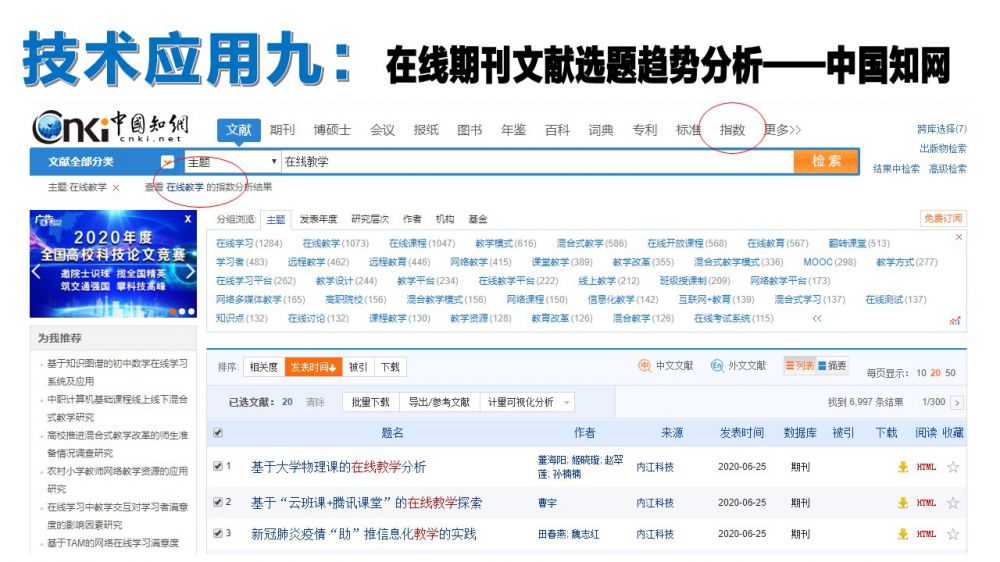This screenshot has width=1000, height=562.
Task: Star the first article as favorite
Action: (x=953, y=467)
